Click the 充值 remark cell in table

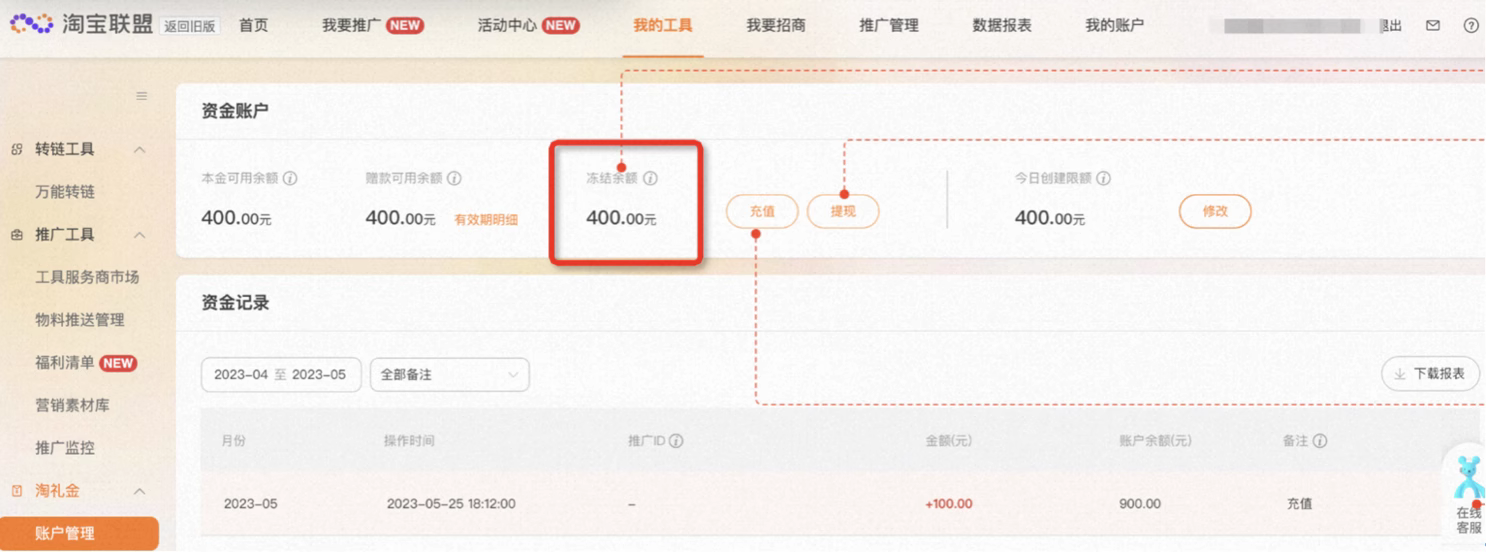(1299, 504)
